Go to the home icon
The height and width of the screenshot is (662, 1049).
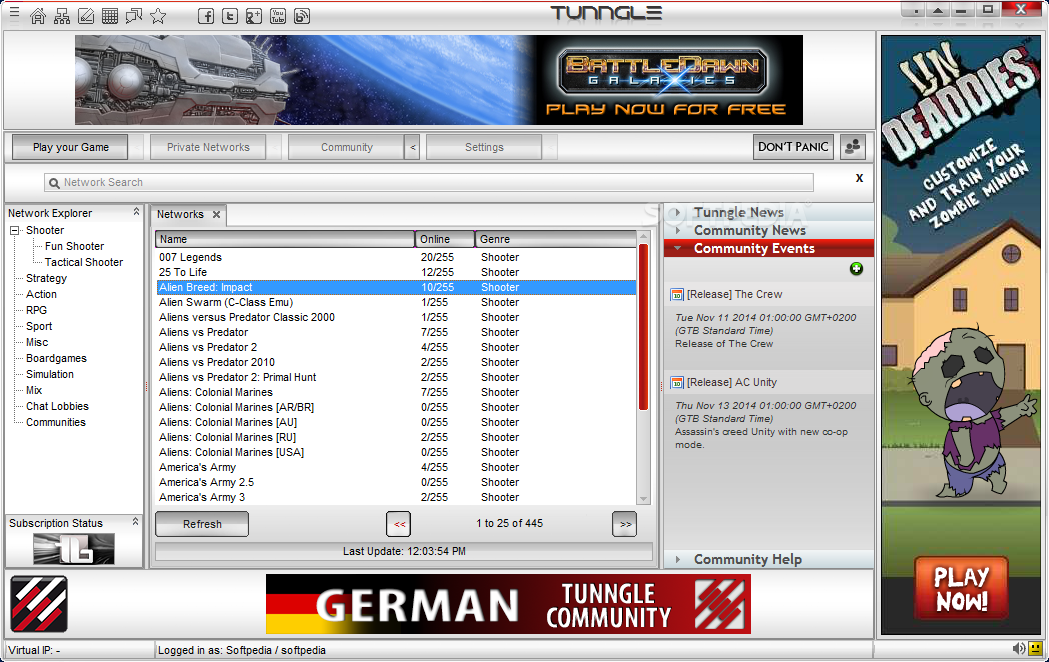[38, 16]
